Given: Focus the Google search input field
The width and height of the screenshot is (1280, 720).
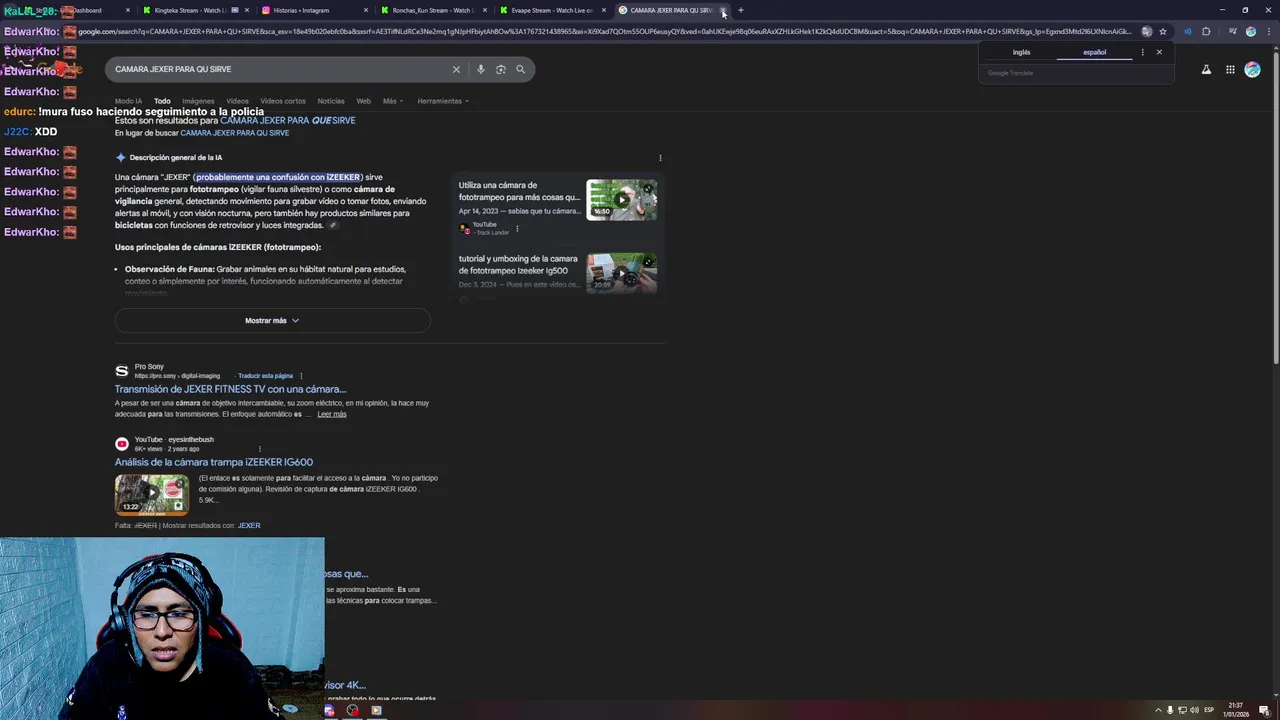Looking at the screenshot, I should click(x=280, y=69).
